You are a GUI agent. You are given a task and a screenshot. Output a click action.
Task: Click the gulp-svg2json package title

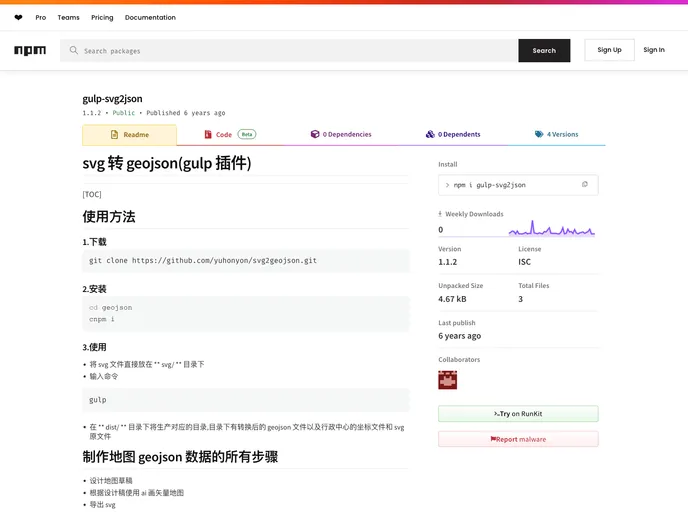point(112,99)
